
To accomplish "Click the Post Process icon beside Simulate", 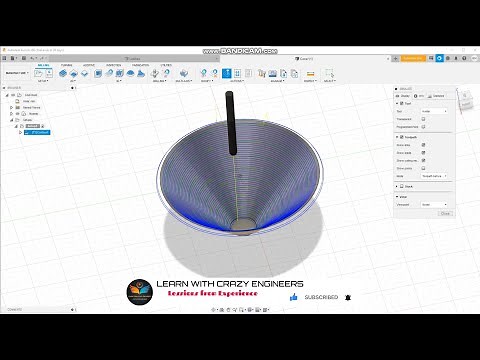I will (x=237, y=73).
